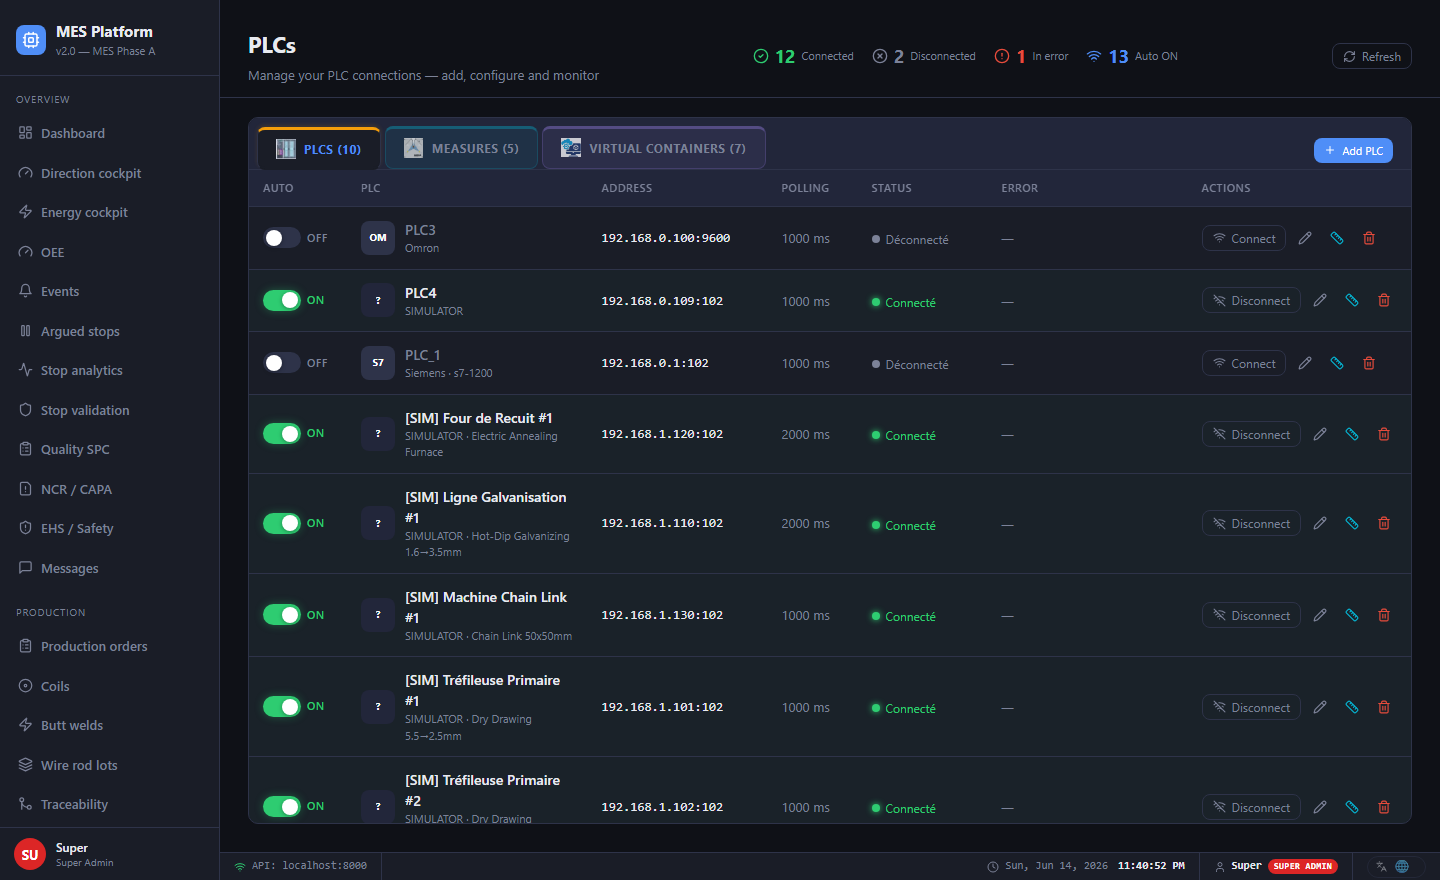Click the 12 Connected counter
Viewport: 1440px width, 880px height.
(804, 56)
